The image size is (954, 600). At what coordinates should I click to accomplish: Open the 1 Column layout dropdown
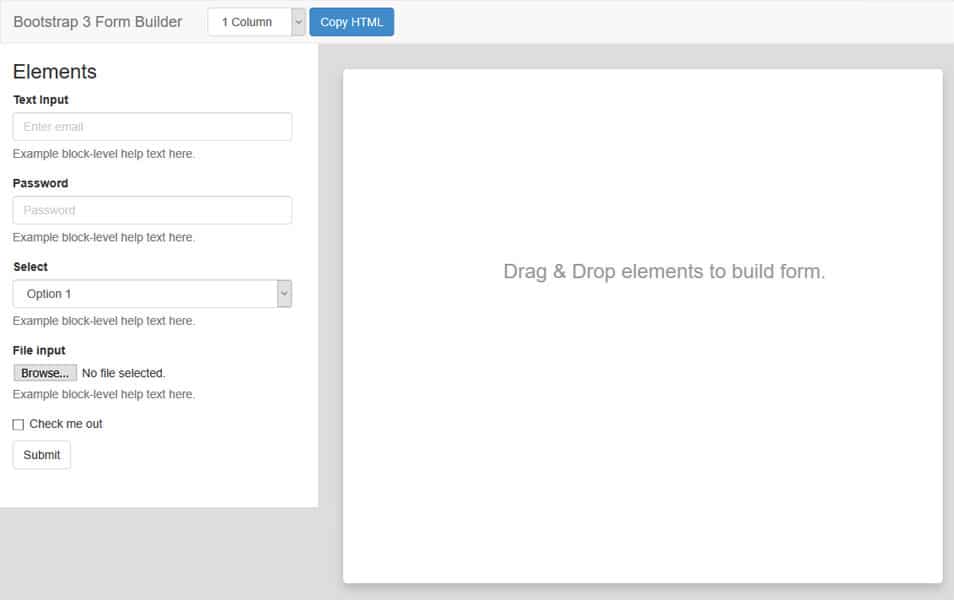256,22
